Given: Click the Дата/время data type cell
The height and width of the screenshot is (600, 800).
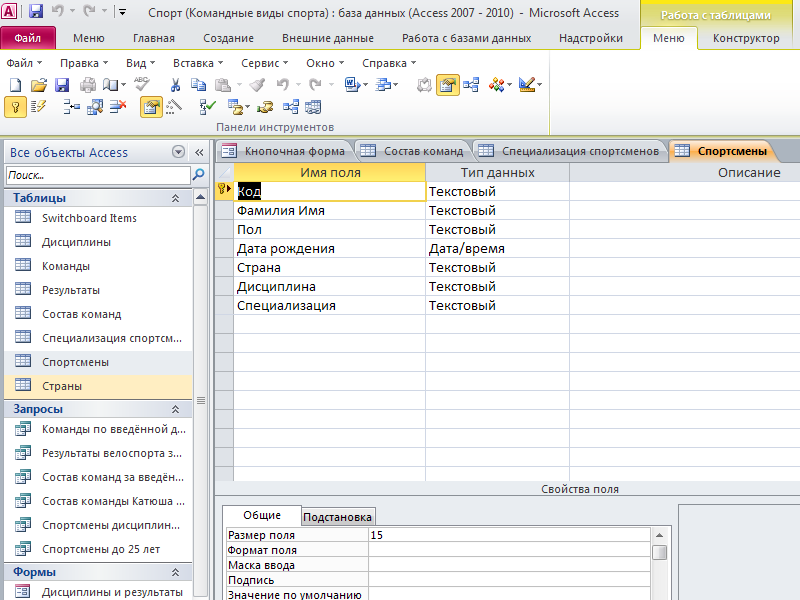Looking at the screenshot, I should pyautogui.click(x=497, y=248).
